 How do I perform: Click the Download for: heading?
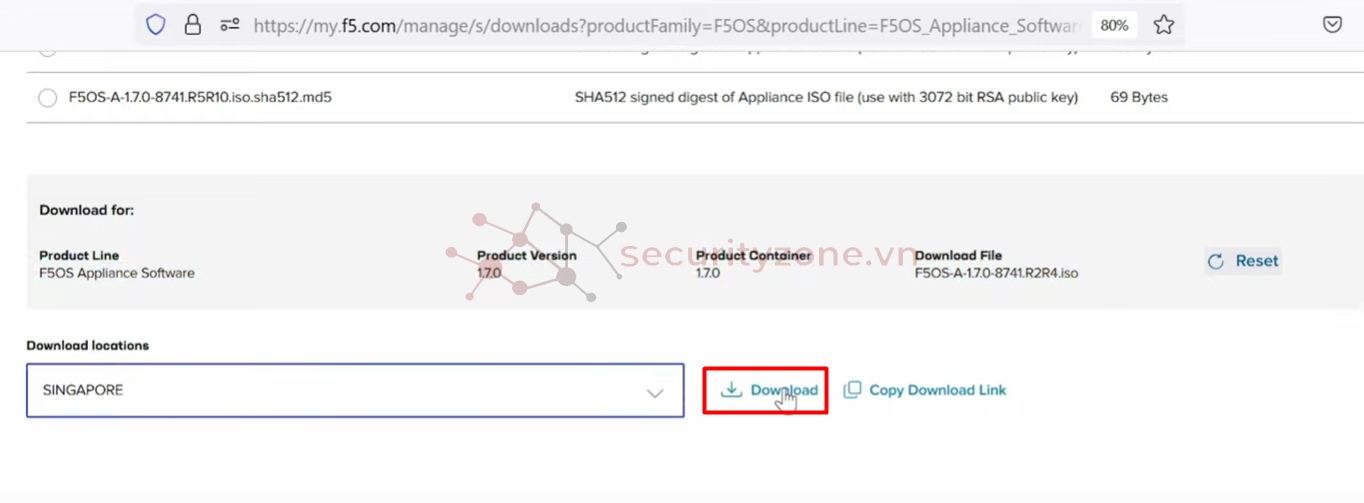click(x=87, y=210)
